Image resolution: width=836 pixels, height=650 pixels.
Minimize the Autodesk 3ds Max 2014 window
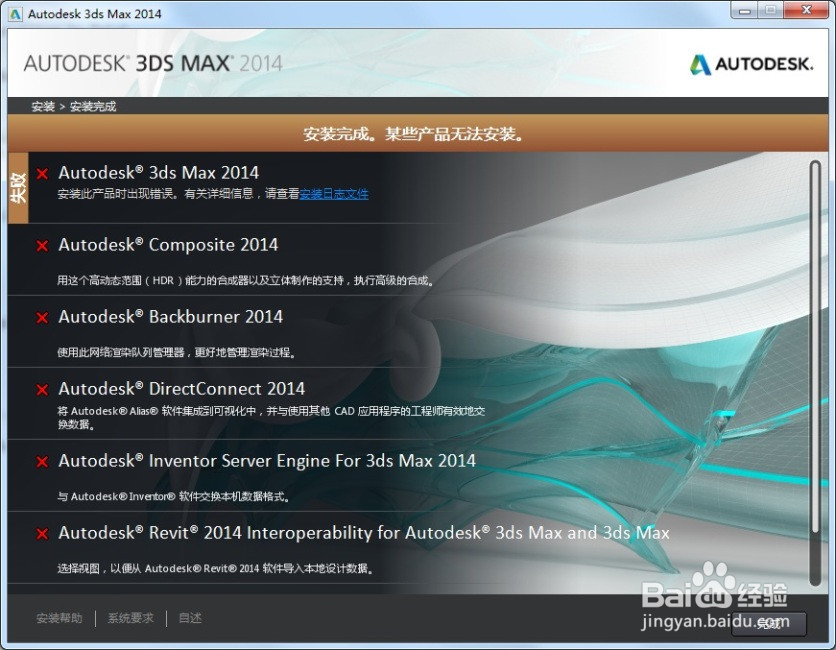[x=744, y=10]
